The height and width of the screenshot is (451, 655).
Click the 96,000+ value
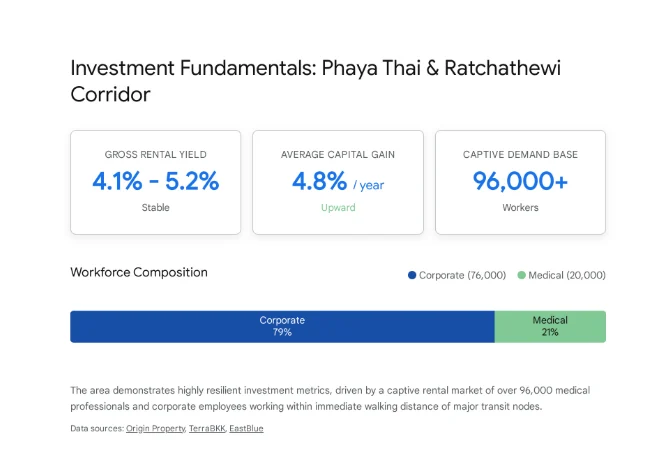pos(520,181)
